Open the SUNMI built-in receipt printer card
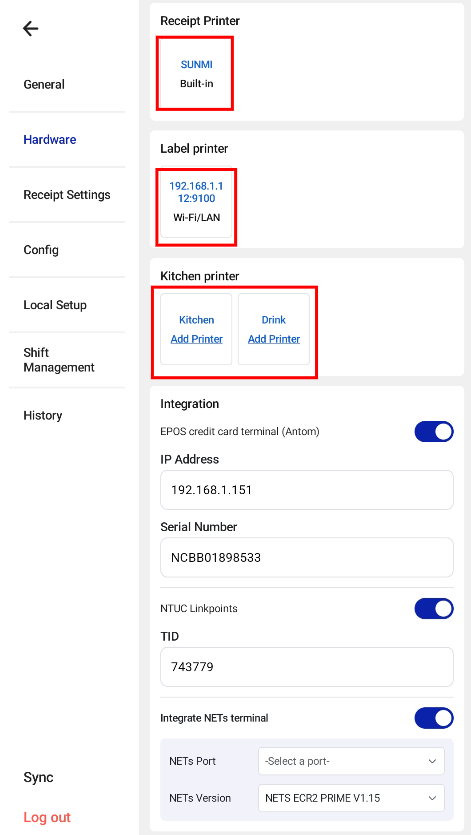471x835 pixels. [x=196, y=73]
